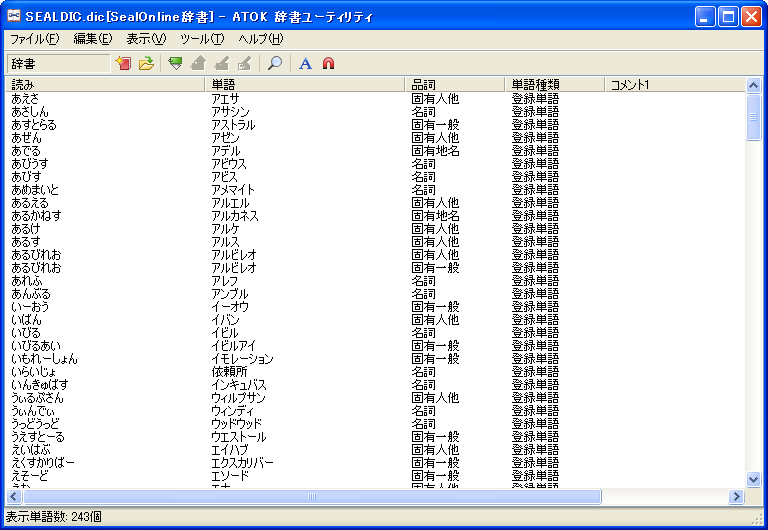The width and height of the screenshot is (768, 530).
Task: Close the ATOK 辞書ユーティリティ window
Action: pos(751,17)
